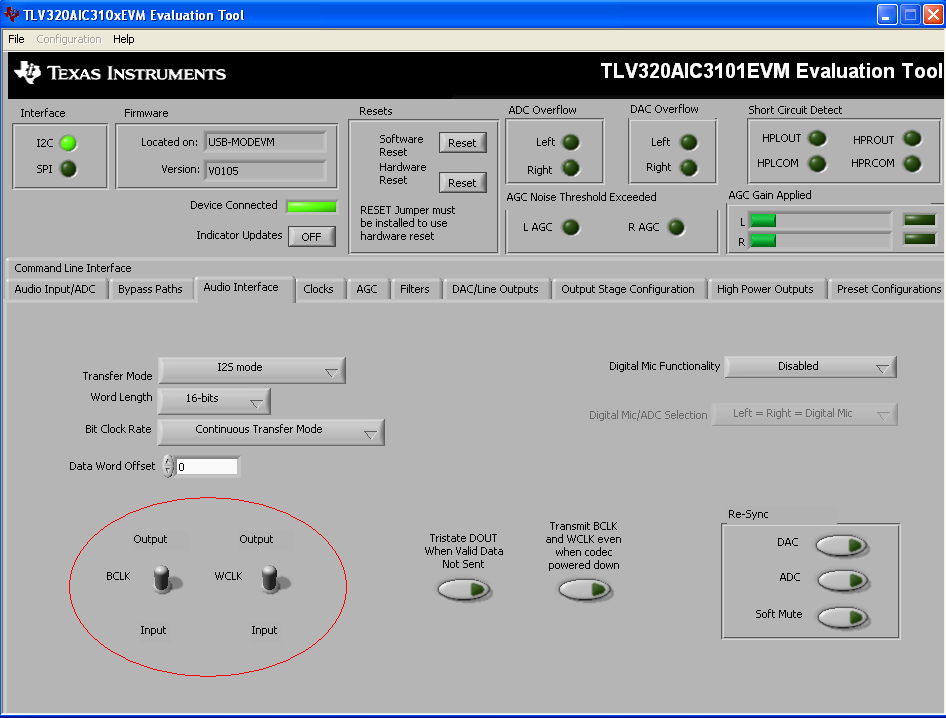Switch to the AGC tab
Screen dimensions: 946x718
[367, 289]
